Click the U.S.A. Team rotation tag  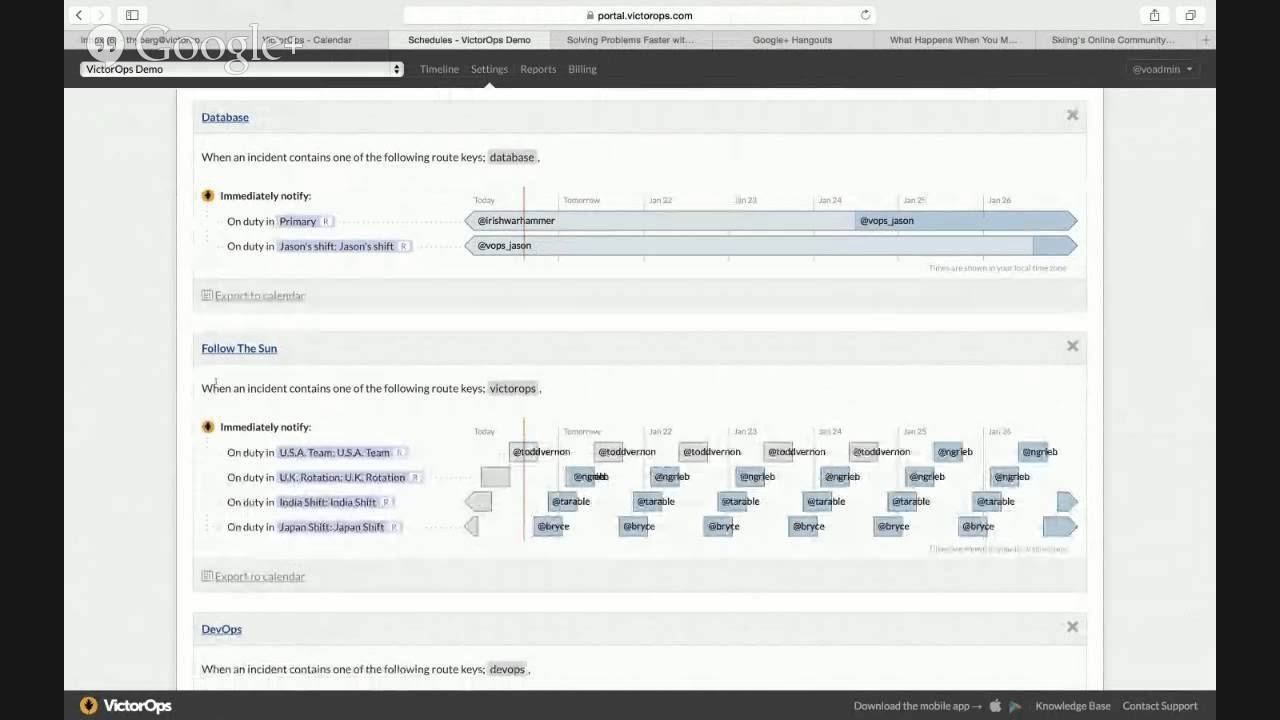342,452
